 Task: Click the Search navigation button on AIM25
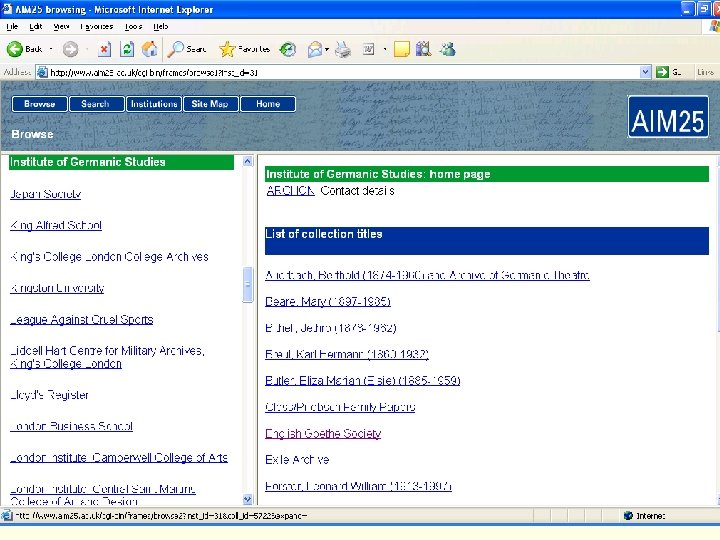click(96, 104)
